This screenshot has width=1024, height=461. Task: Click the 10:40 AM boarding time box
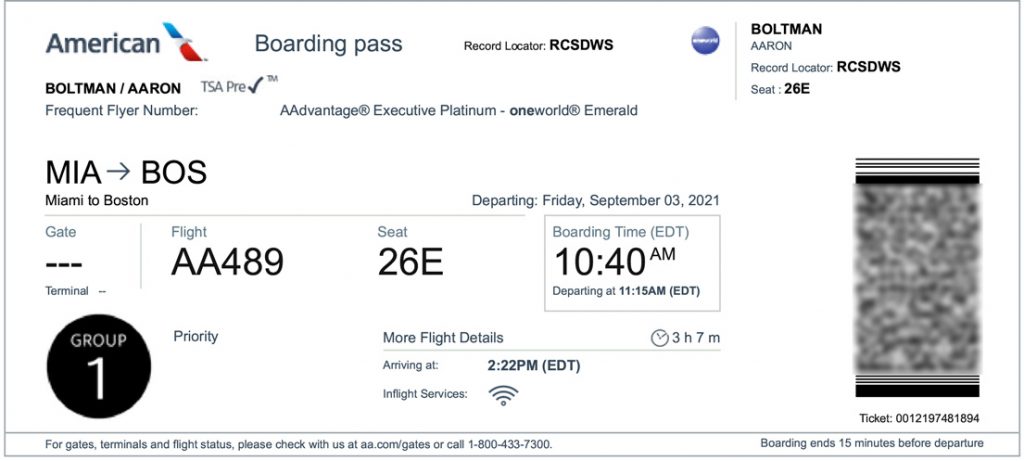tap(631, 263)
